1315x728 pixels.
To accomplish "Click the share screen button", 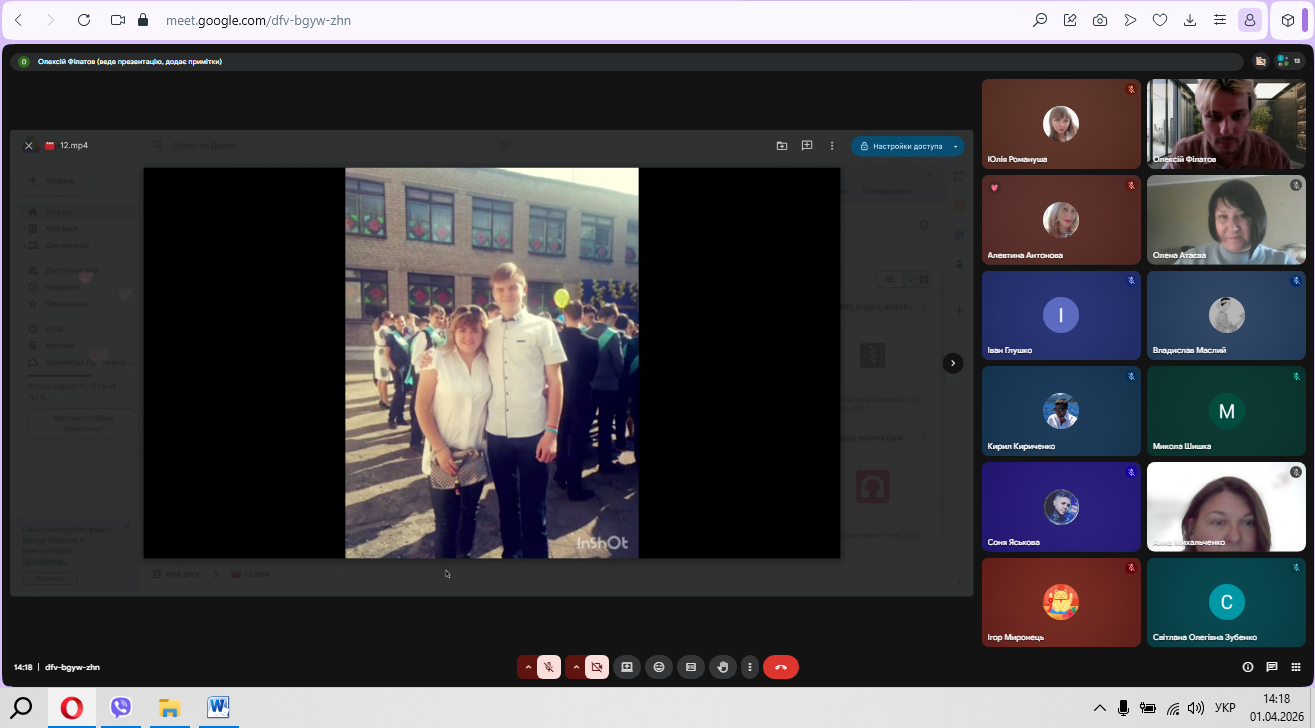I will pos(627,667).
